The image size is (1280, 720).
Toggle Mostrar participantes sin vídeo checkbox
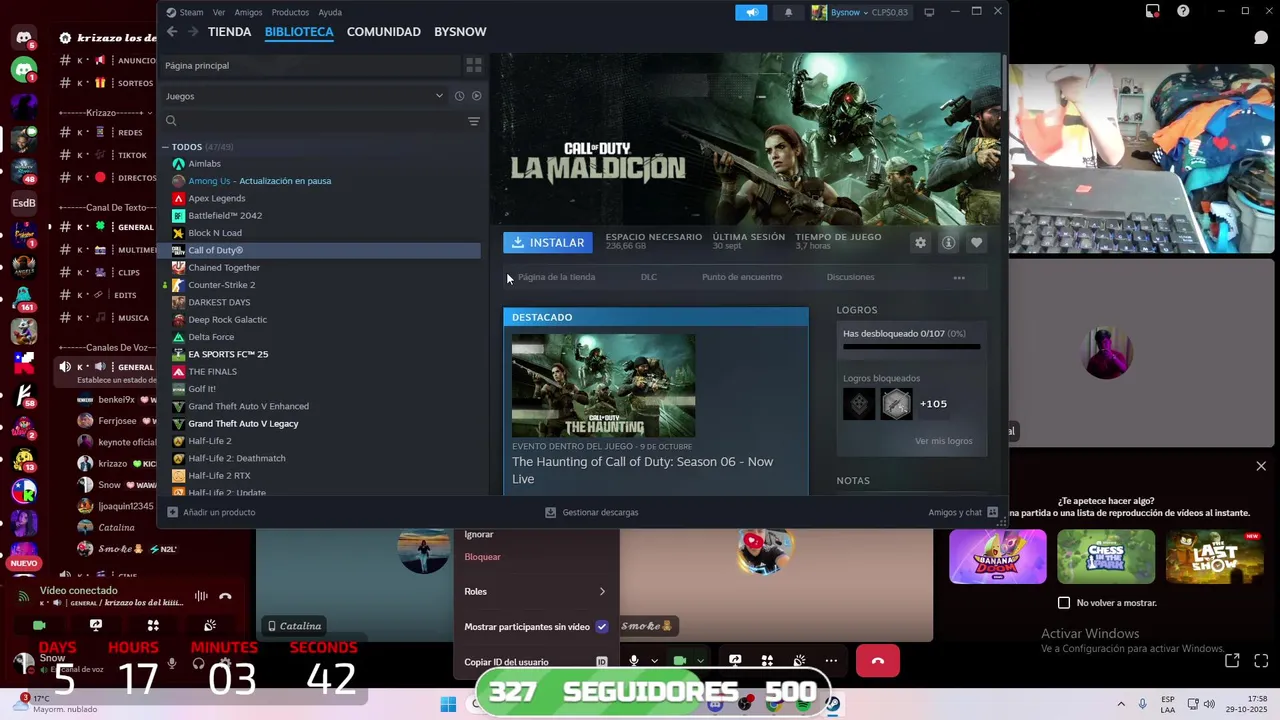601,627
